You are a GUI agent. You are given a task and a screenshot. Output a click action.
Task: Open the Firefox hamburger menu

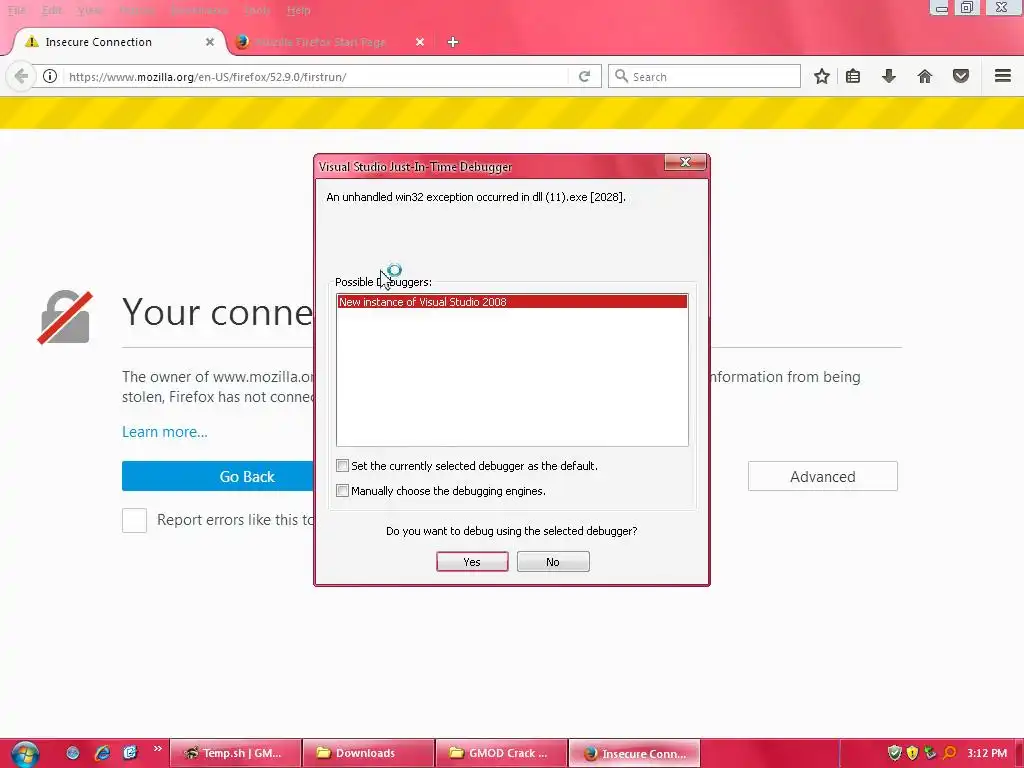(1003, 76)
